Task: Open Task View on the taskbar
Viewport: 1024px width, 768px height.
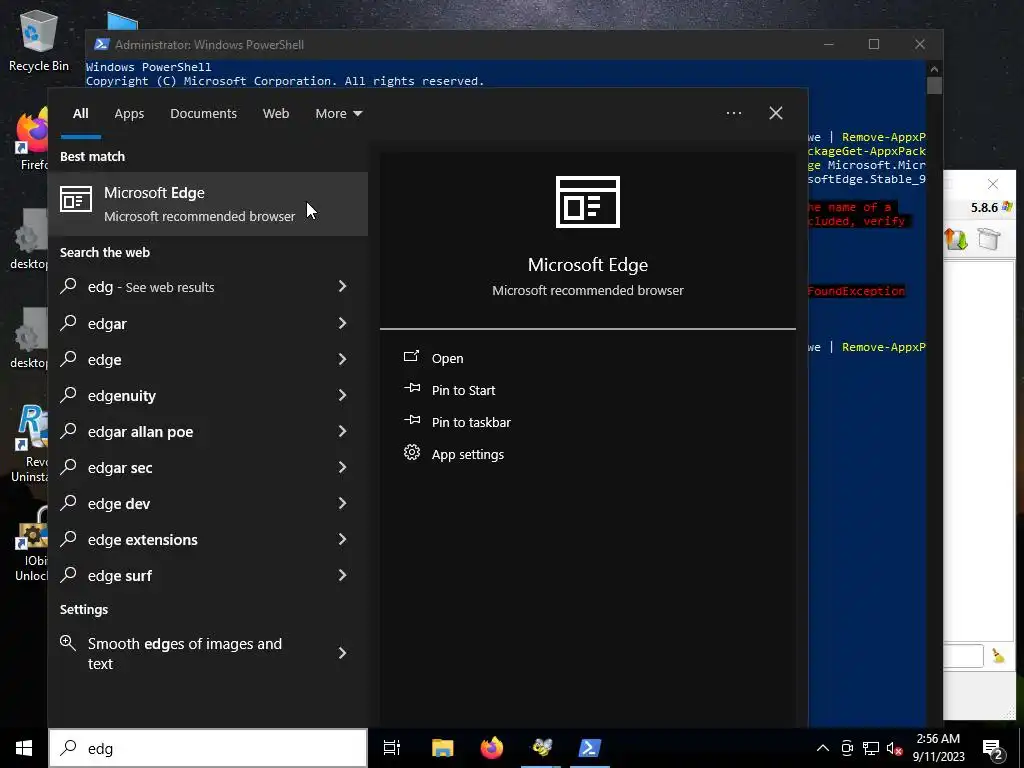Action: (x=392, y=748)
